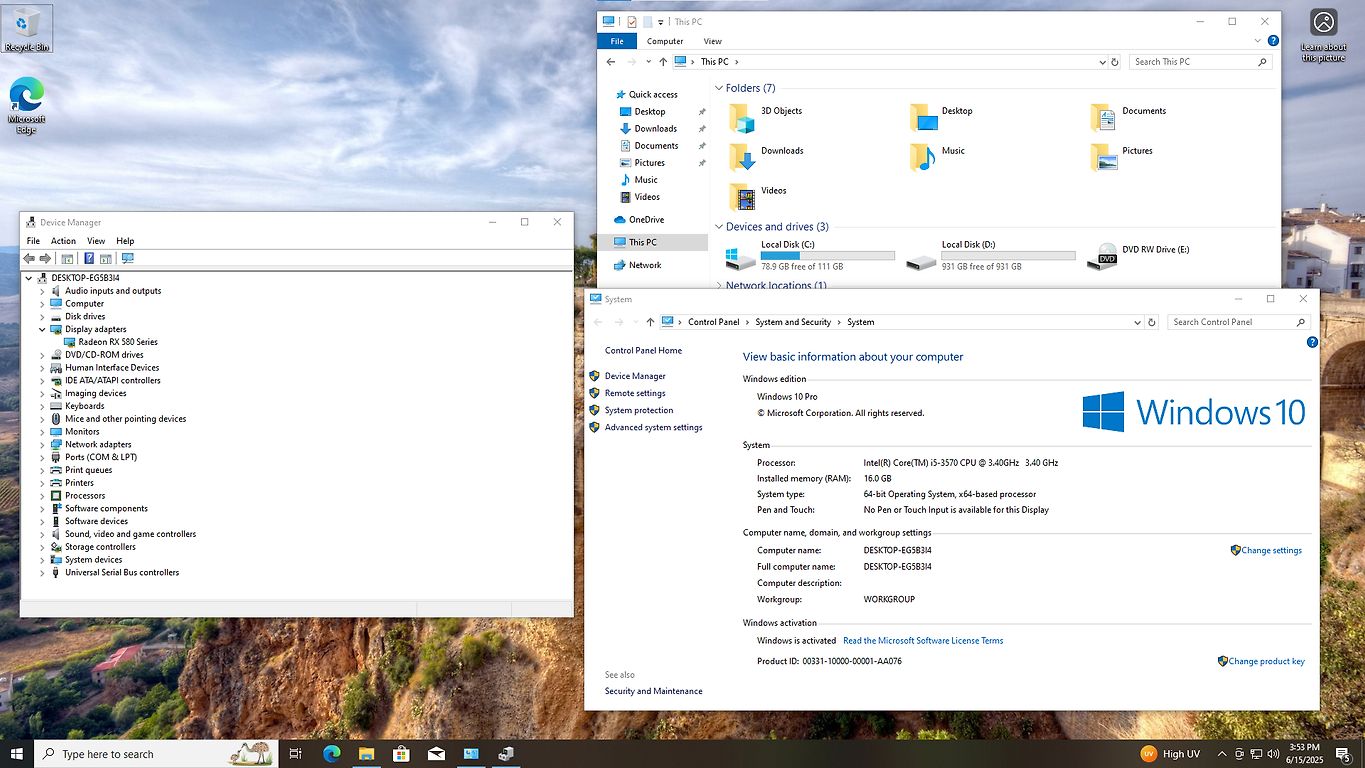
Task: Select Local Disk (C:) usage bar
Action: pyautogui.click(x=828, y=256)
